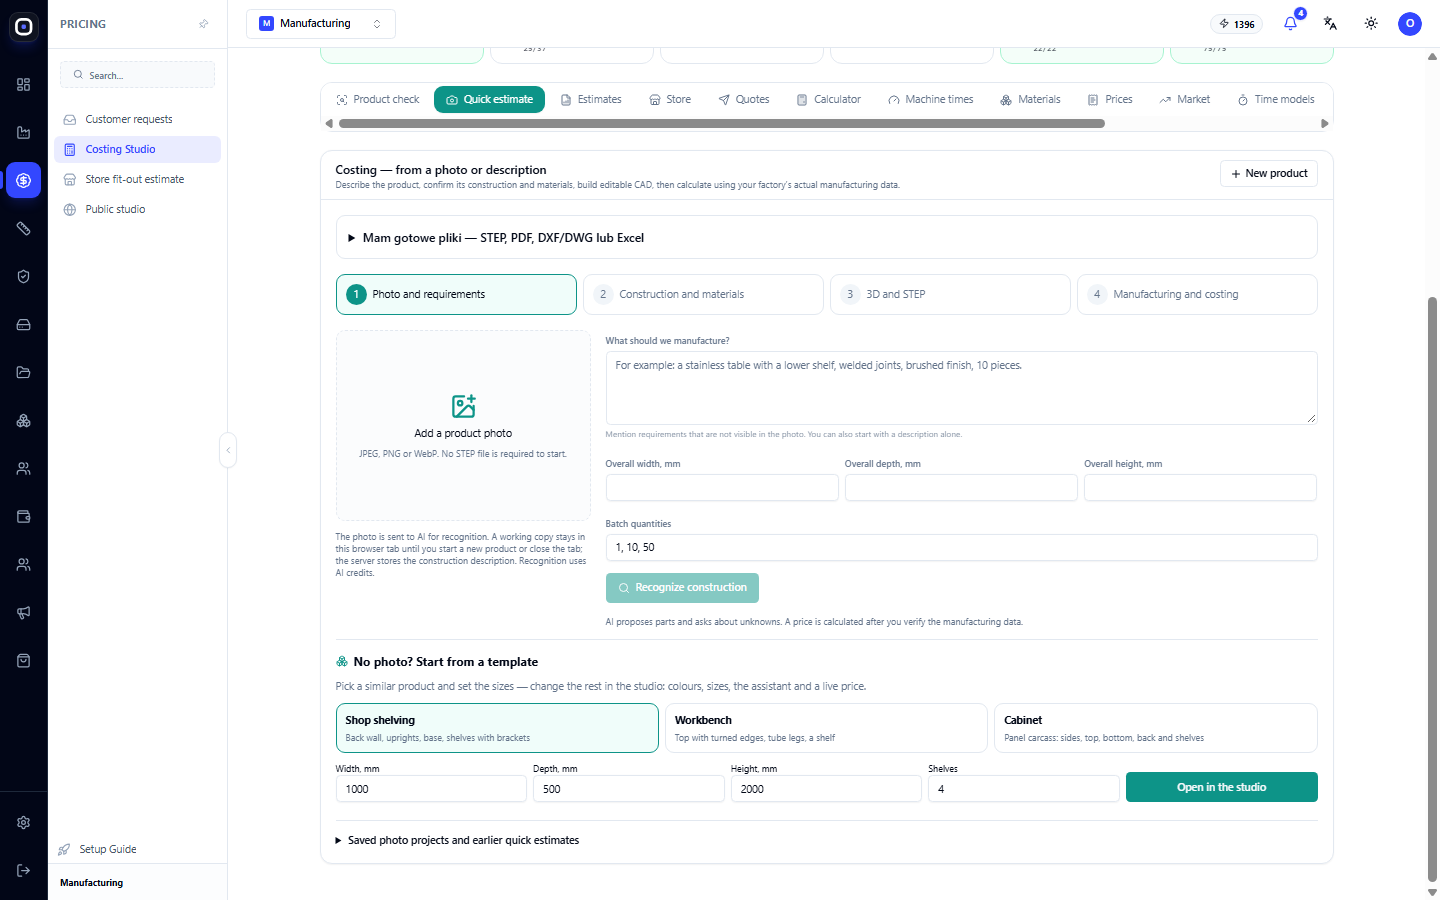The height and width of the screenshot is (900, 1440).
Task: Open the Setup Guide link
Action: click(x=97, y=850)
